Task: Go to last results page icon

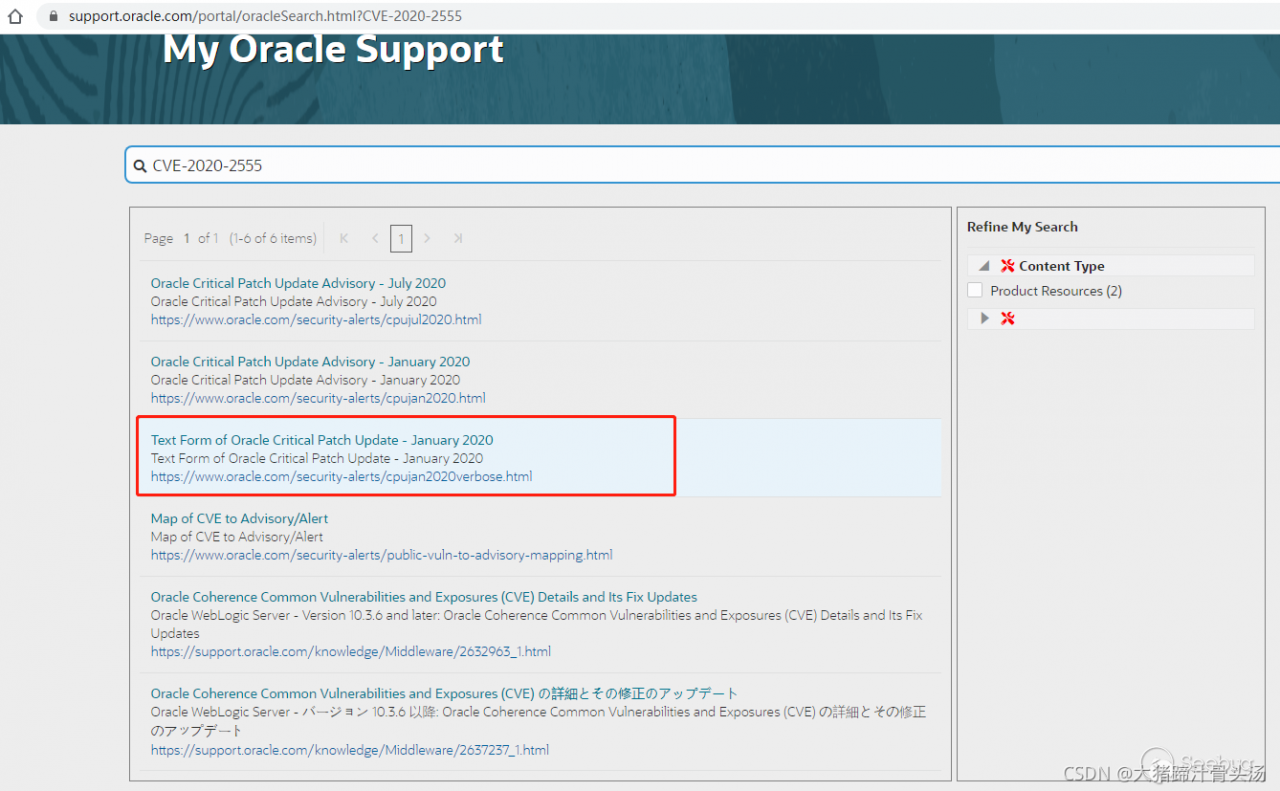Action: (x=458, y=238)
